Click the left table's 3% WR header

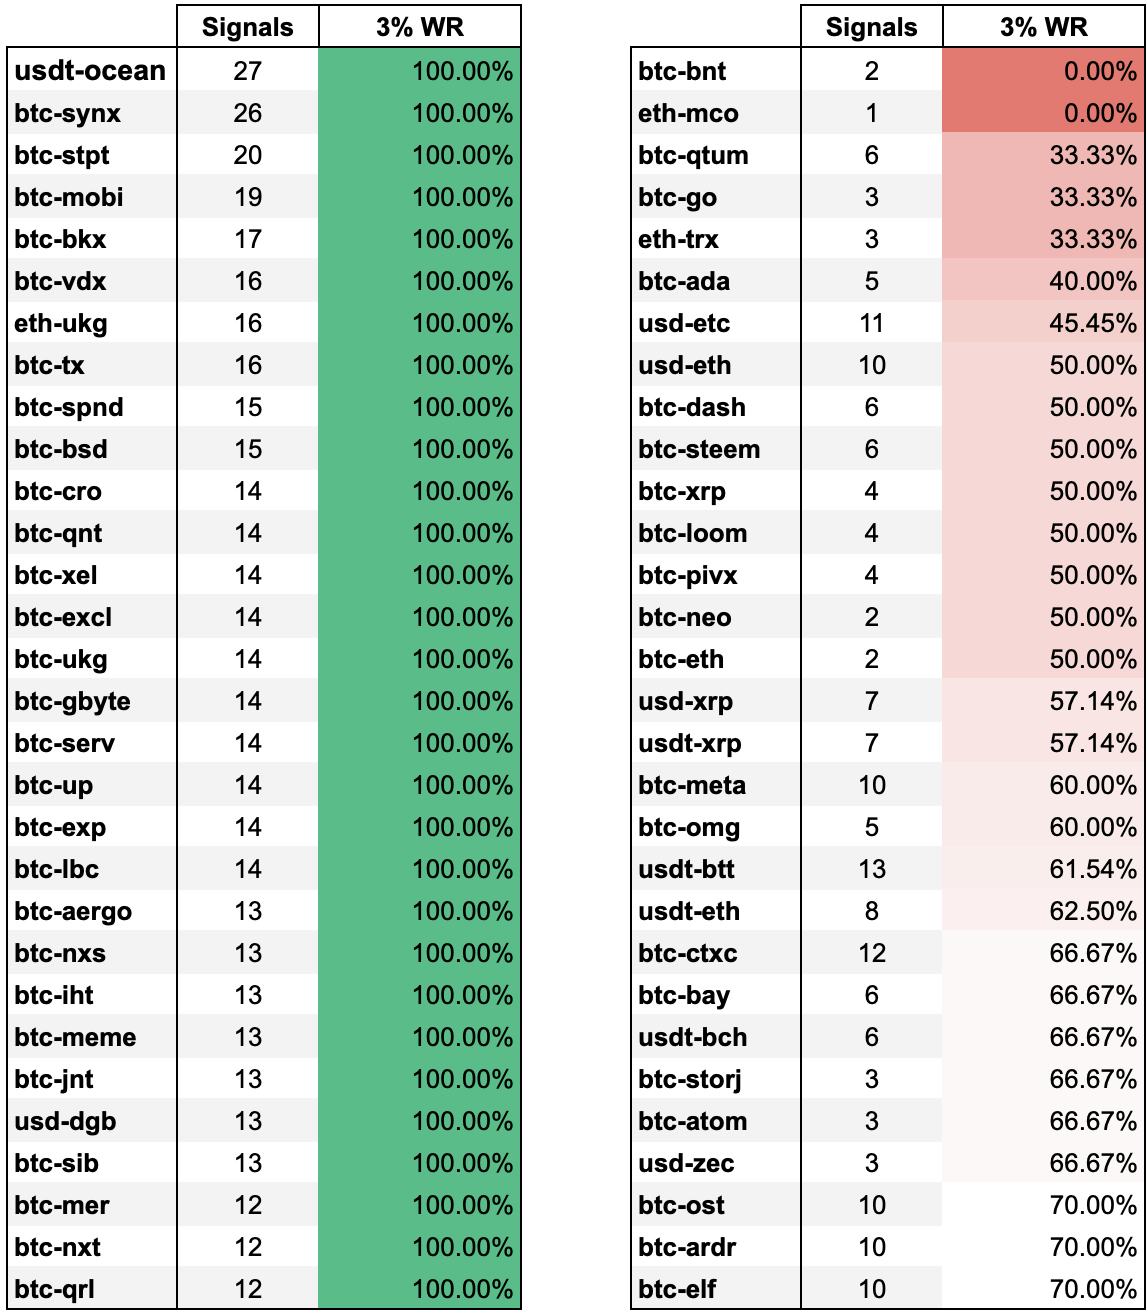(419, 27)
